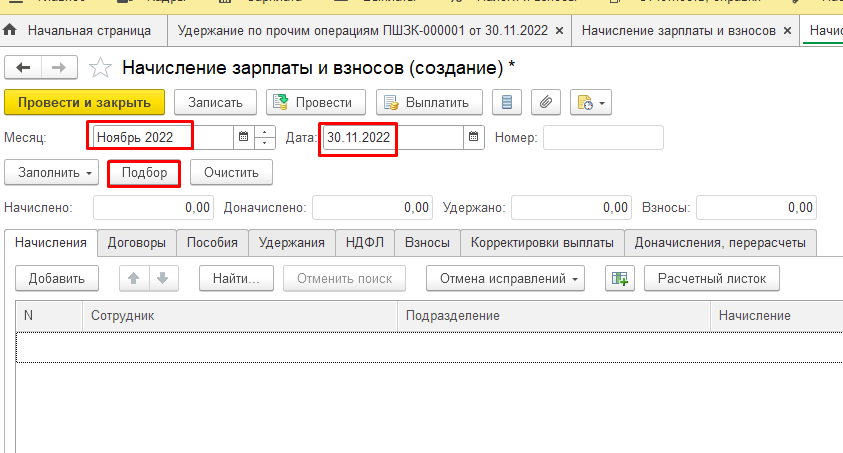Click the Очистить button
This screenshot has width=843, height=453.
pos(231,172)
